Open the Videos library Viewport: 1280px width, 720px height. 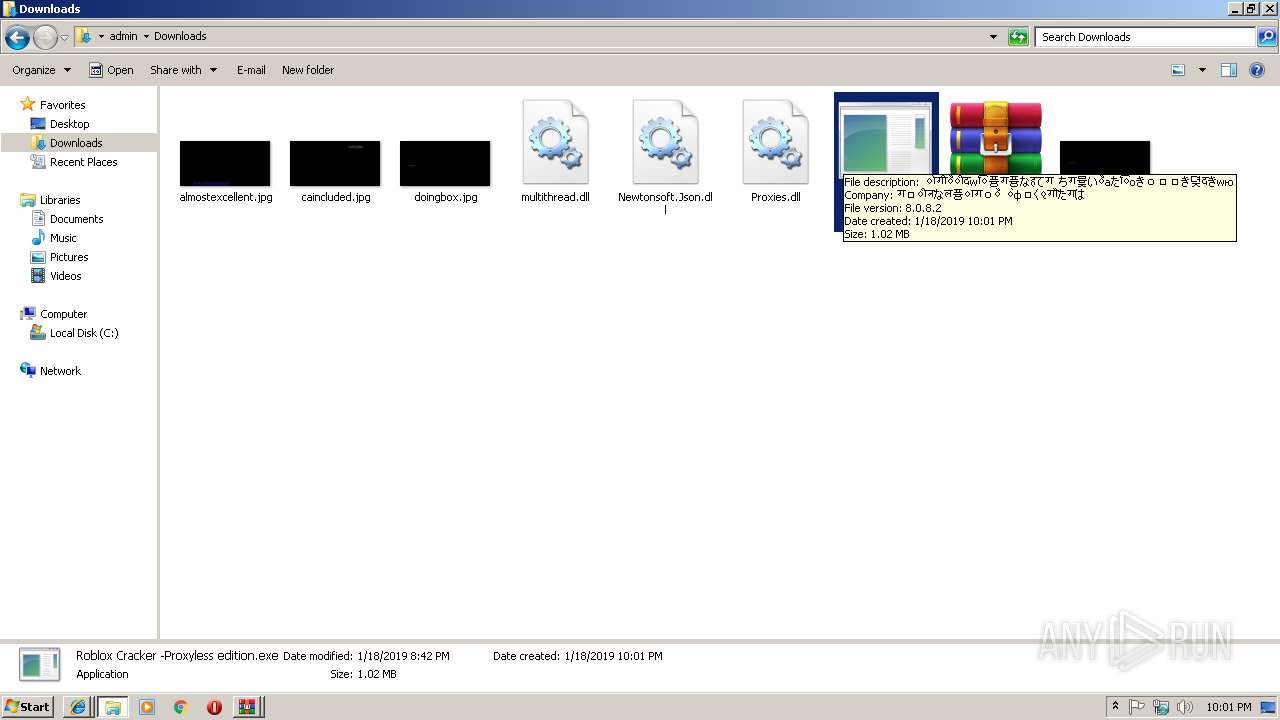coord(66,276)
